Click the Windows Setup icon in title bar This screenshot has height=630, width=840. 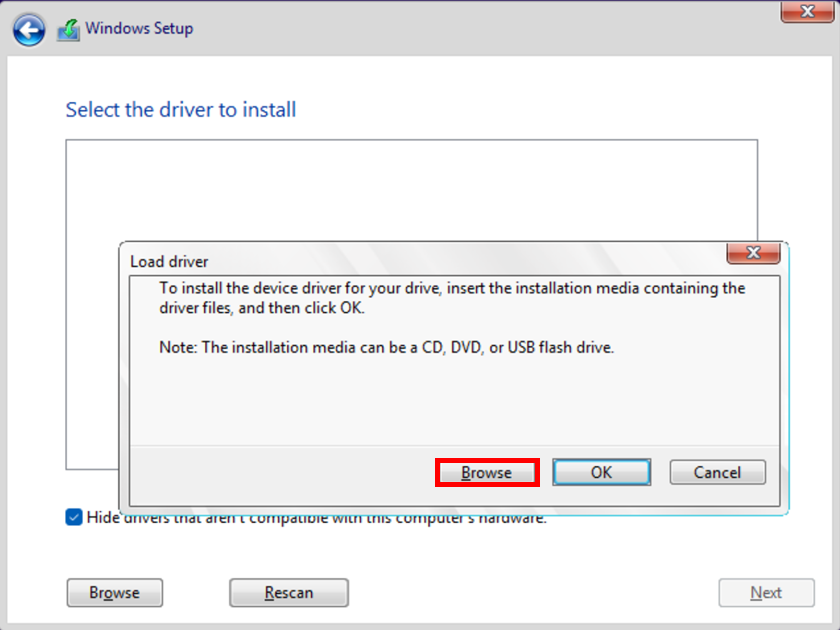(68, 29)
